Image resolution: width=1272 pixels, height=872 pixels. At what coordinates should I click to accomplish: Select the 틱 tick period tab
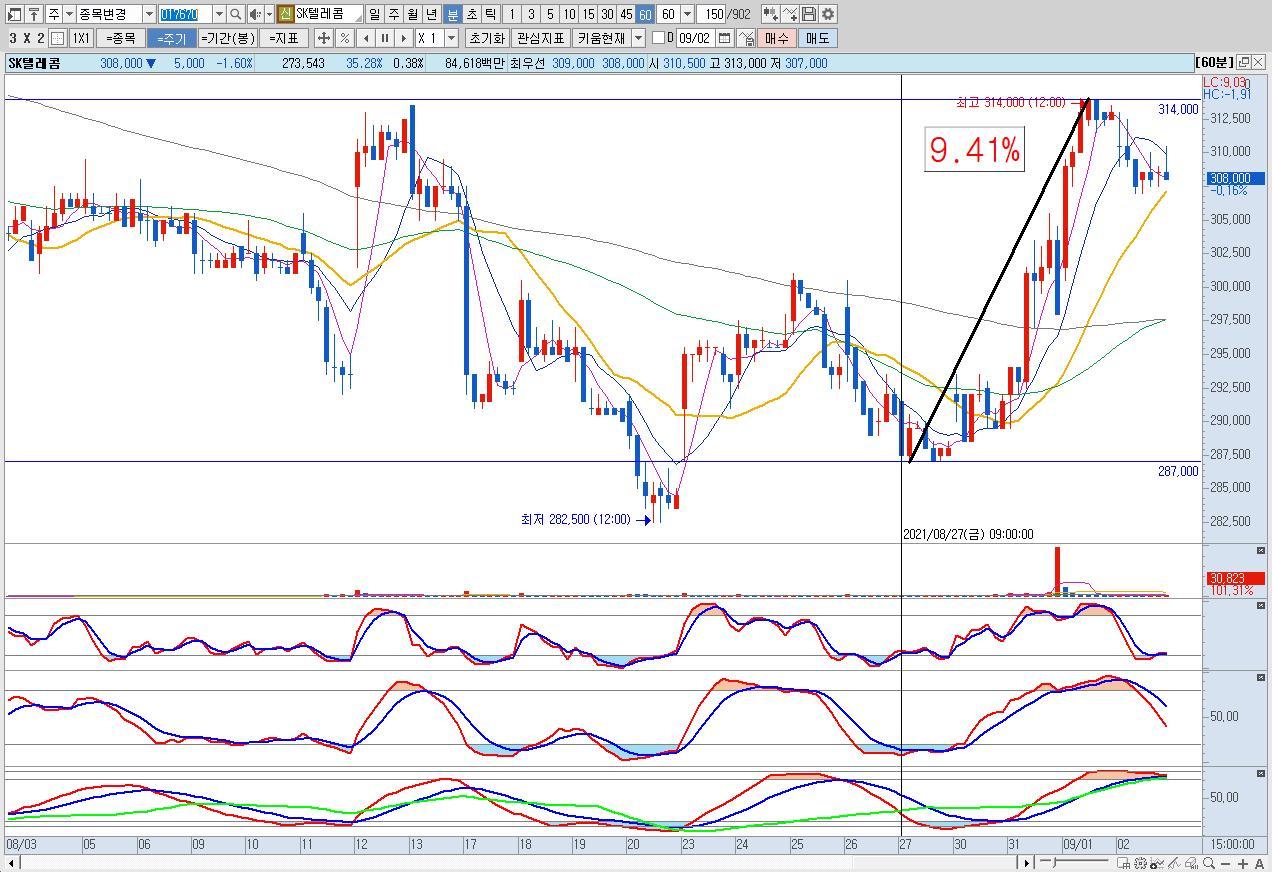[490, 14]
